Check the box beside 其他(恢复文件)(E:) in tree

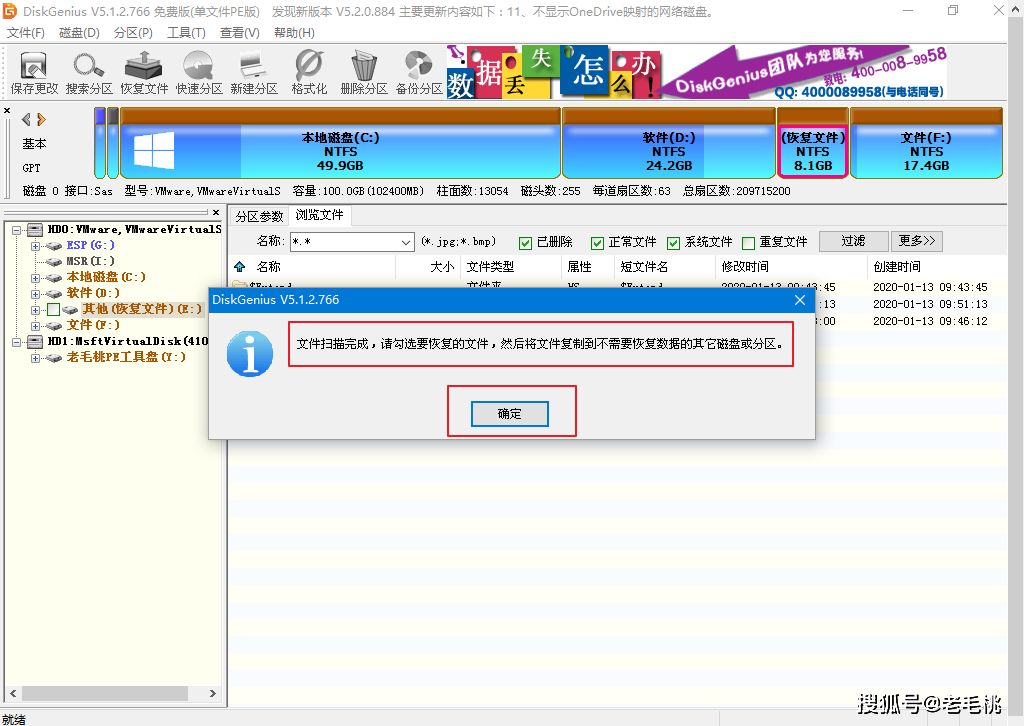coord(54,309)
